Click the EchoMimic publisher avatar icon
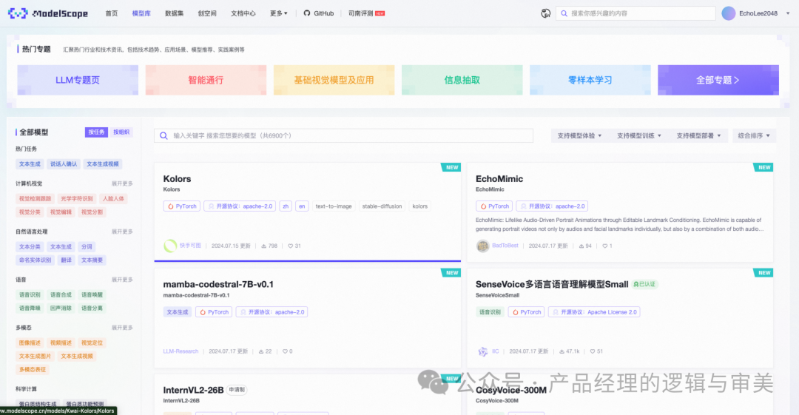This screenshot has width=799, height=415. point(483,246)
